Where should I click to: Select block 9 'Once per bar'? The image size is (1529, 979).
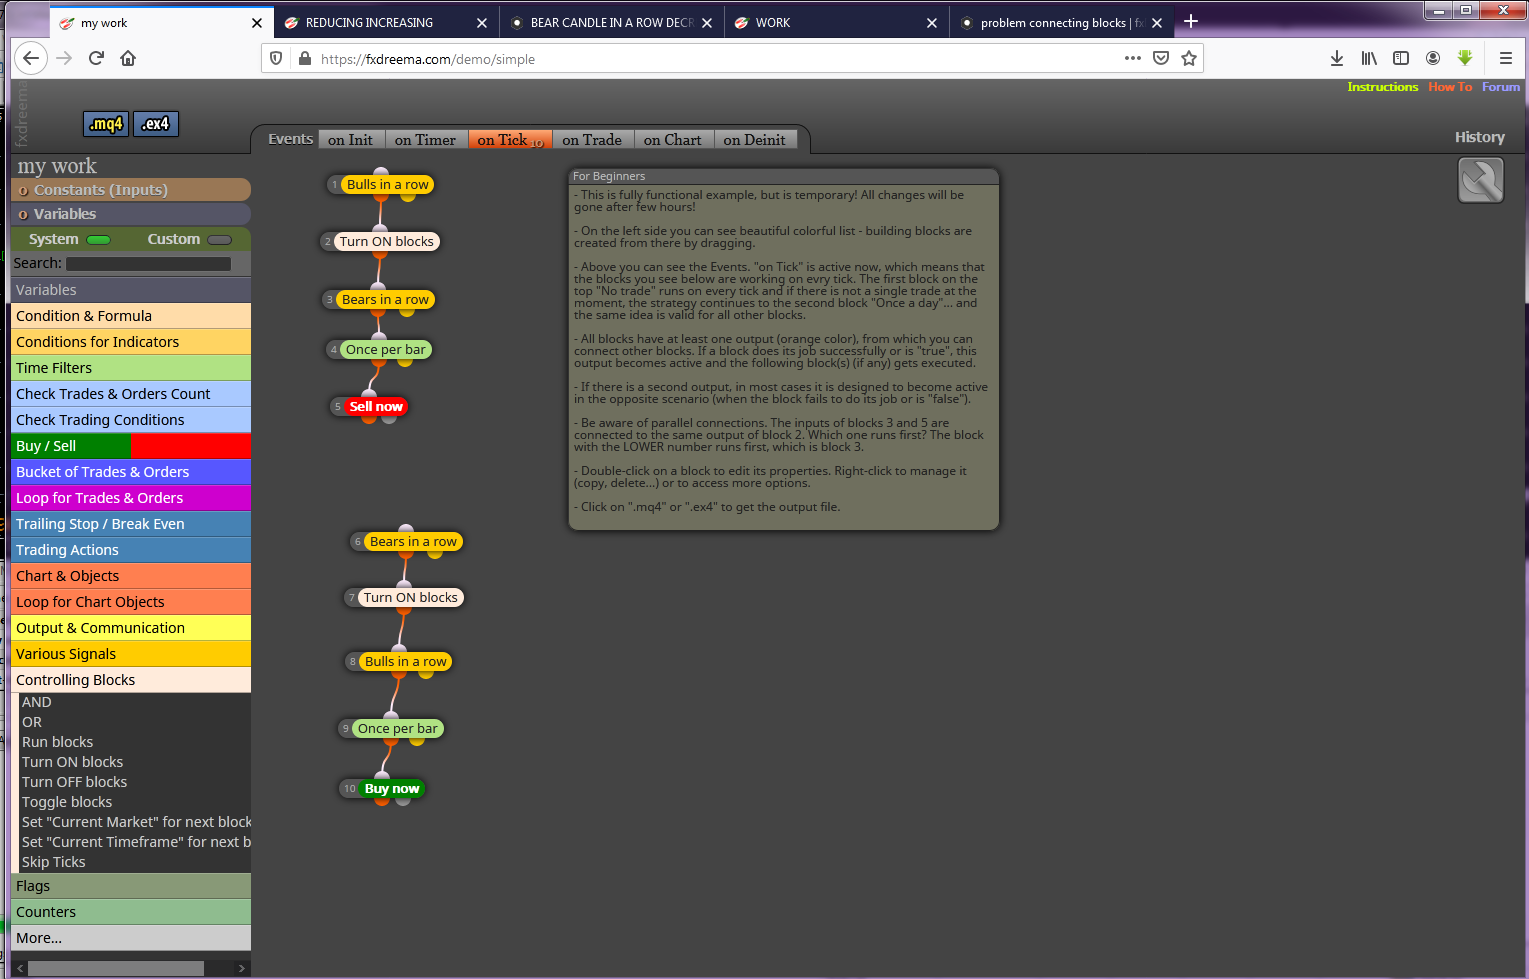click(397, 728)
